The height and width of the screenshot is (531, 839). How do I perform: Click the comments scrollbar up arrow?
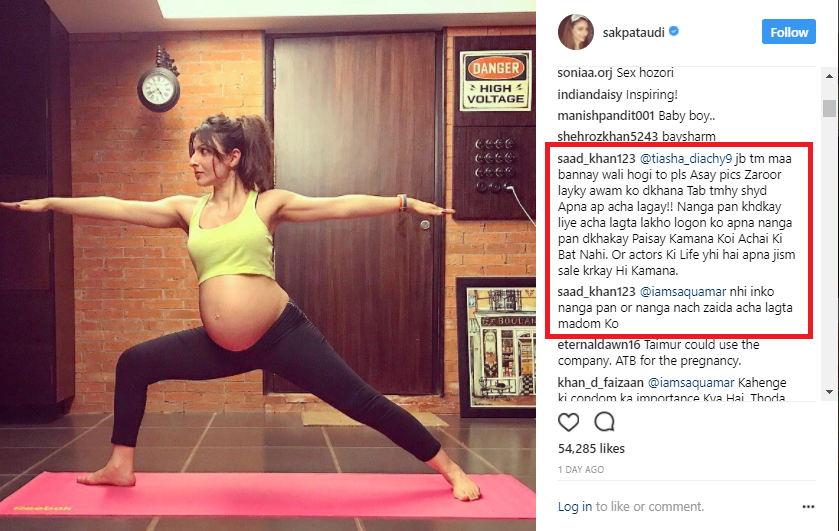(829, 77)
